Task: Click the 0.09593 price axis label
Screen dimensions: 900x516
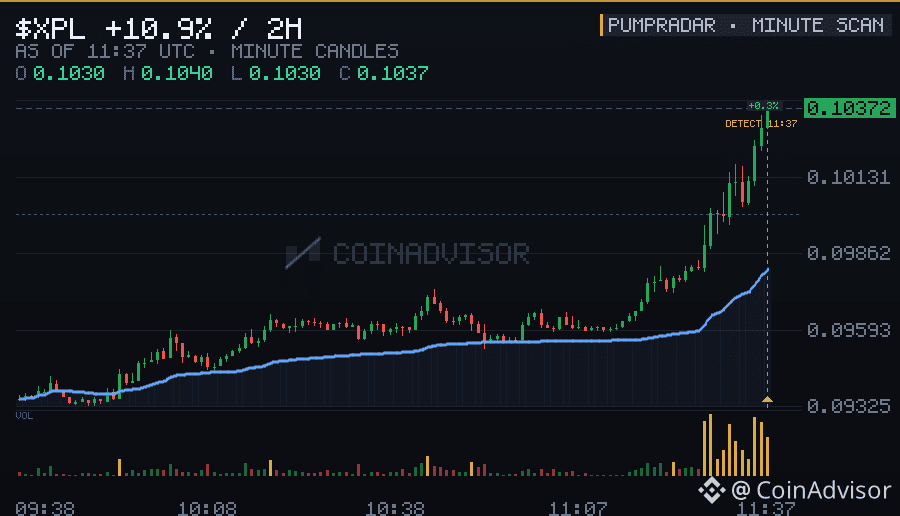Action: tap(848, 330)
